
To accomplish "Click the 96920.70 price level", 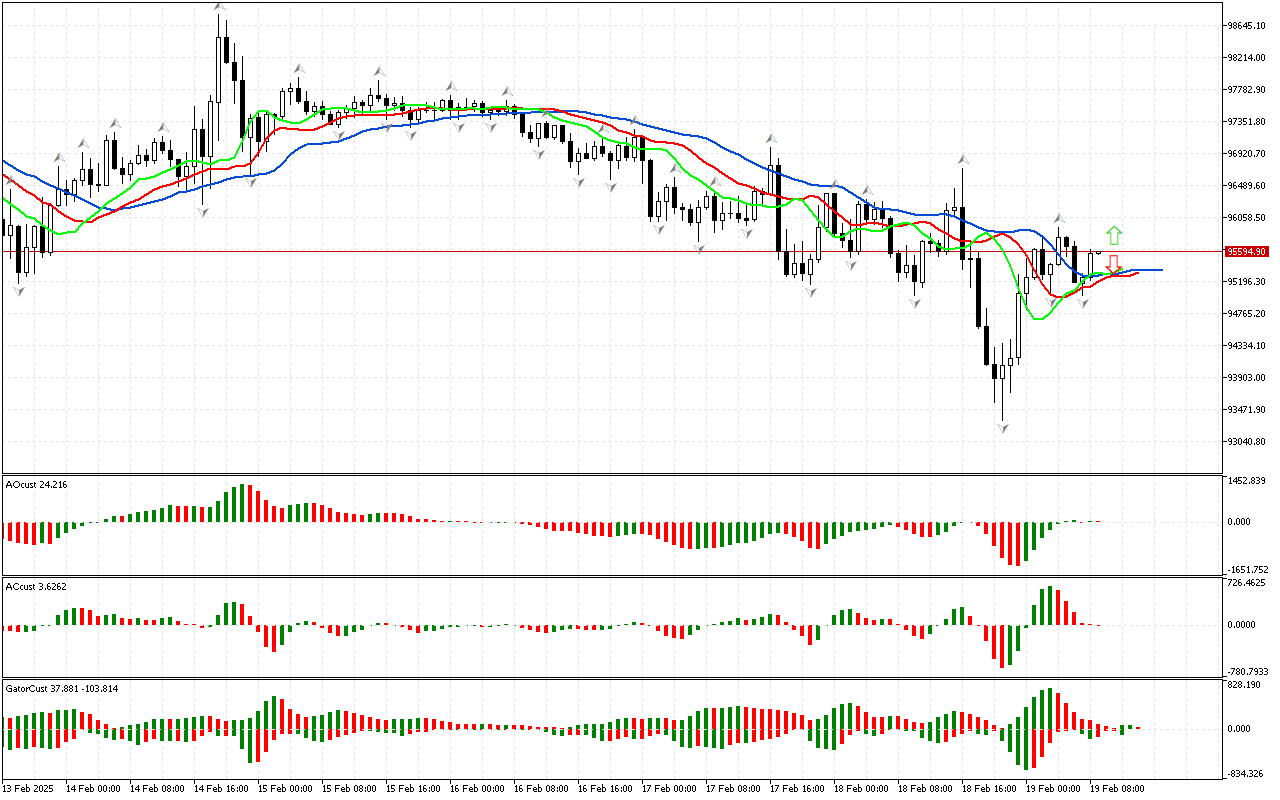I will [x=1246, y=154].
